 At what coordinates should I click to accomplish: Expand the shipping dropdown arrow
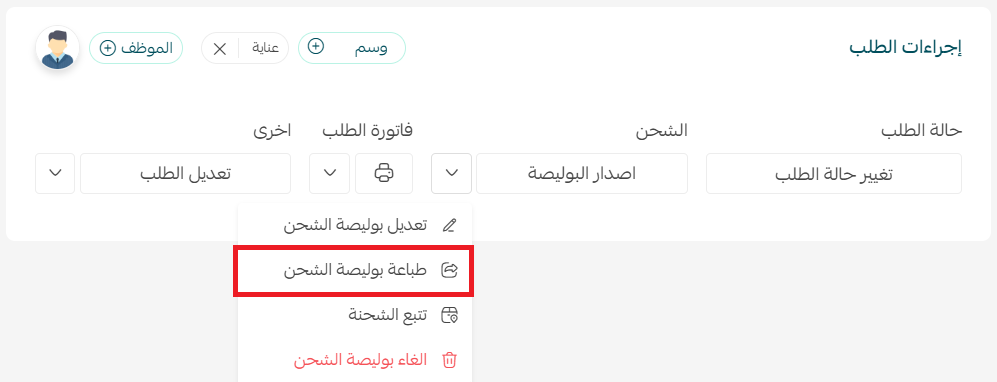[x=451, y=173]
